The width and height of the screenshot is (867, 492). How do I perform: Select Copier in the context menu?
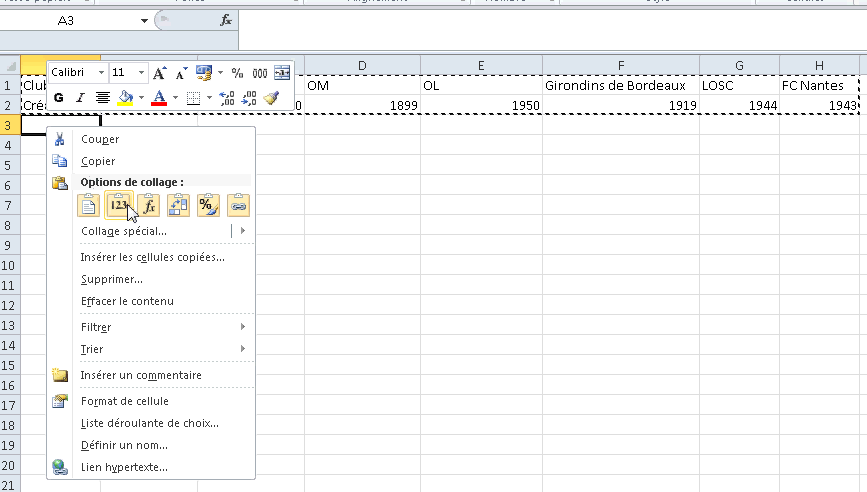pos(152,161)
